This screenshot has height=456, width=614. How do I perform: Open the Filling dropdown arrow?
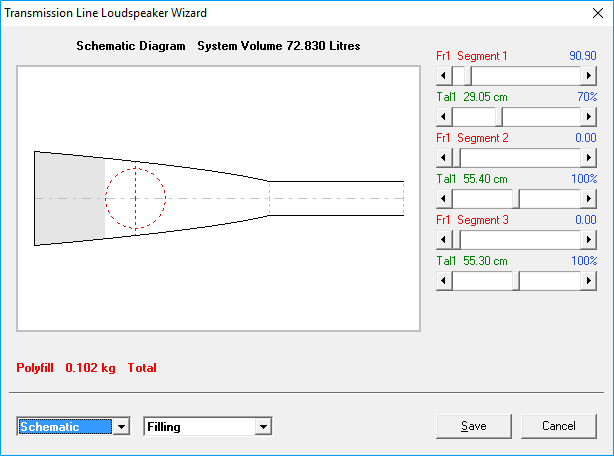[x=263, y=427]
